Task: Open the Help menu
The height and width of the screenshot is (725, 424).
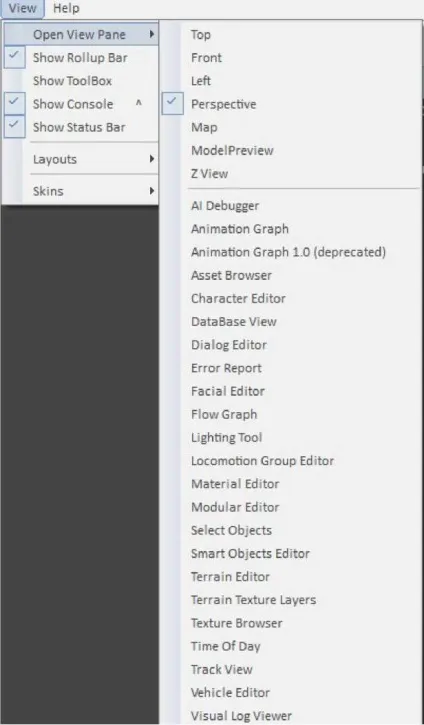Action: click(66, 8)
